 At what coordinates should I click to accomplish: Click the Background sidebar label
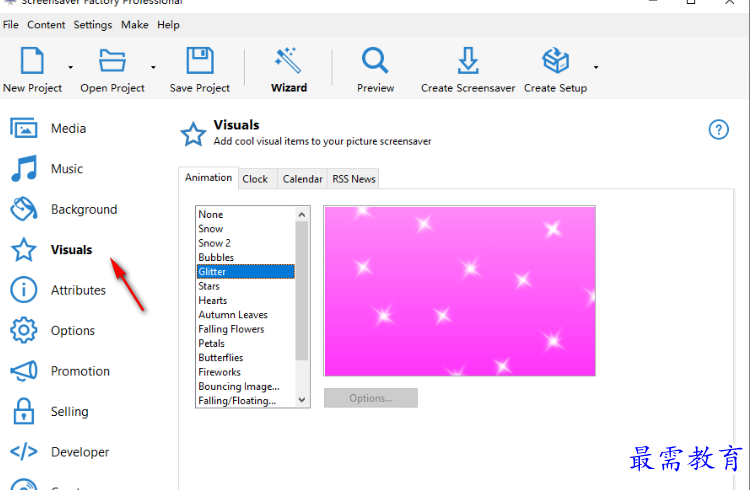click(x=84, y=209)
